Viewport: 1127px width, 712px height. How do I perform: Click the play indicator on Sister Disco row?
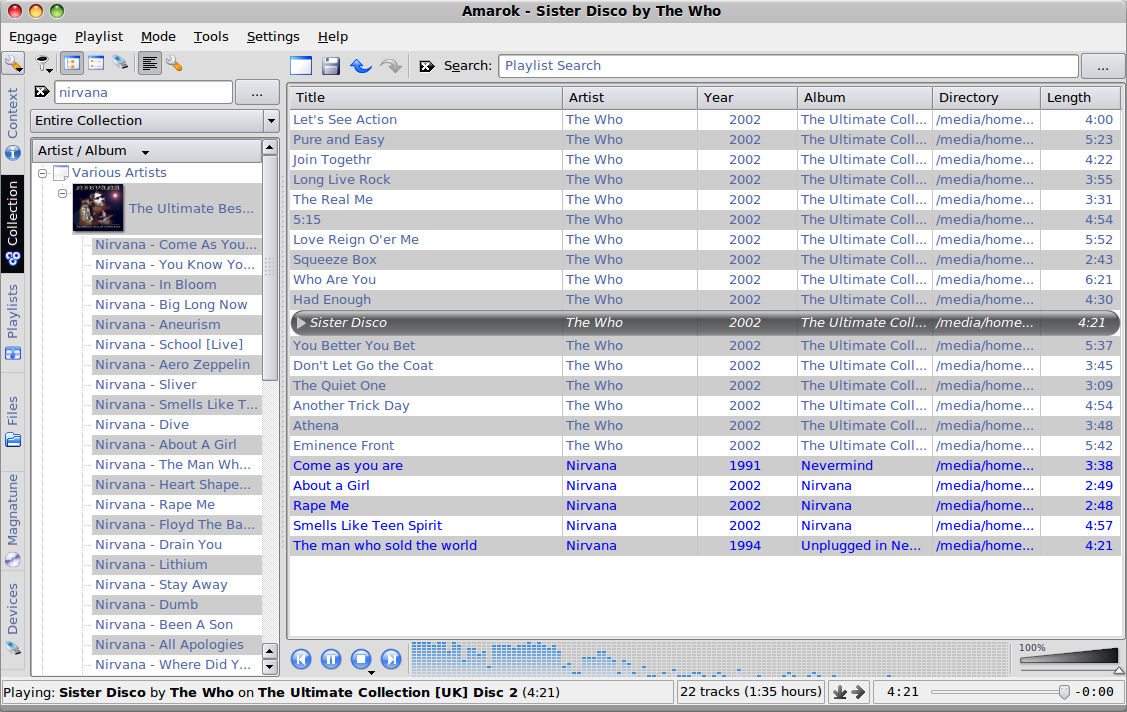[x=301, y=323]
